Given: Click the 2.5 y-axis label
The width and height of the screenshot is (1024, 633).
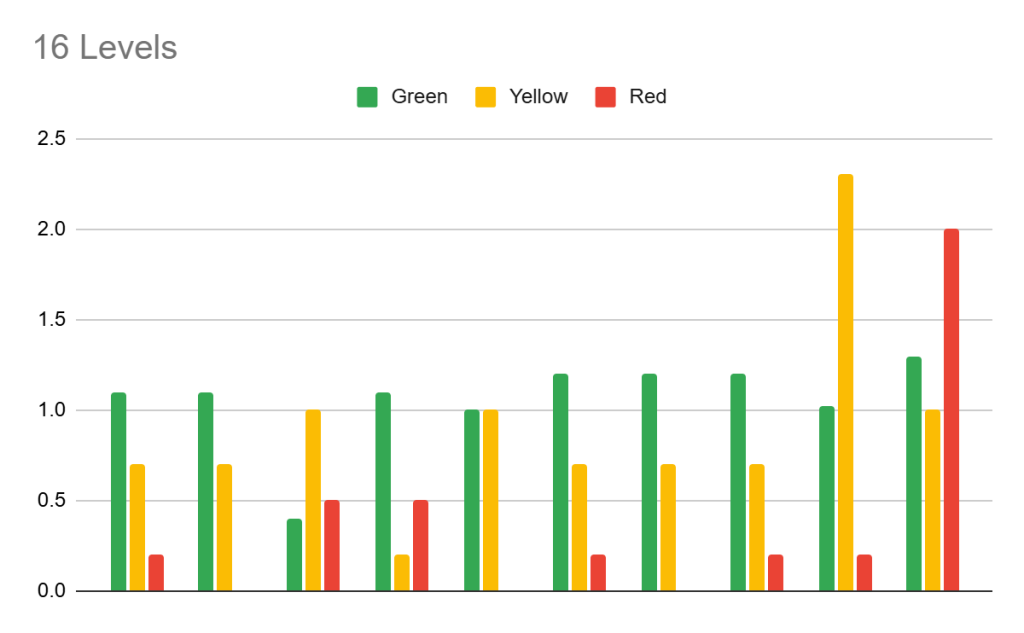Looking at the screenshot, I should click(51, 139).
